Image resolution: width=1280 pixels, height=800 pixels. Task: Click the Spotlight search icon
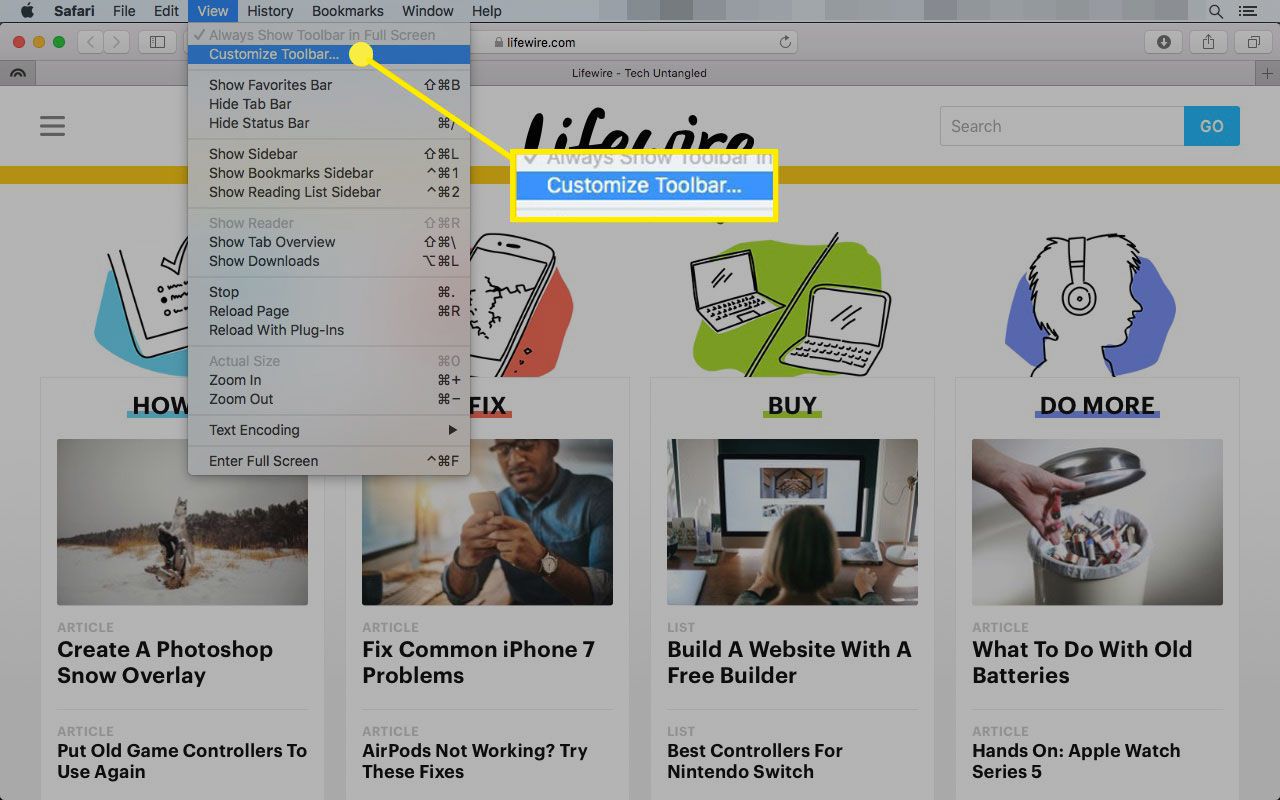pyautogui.click(x=1216, y=11)
